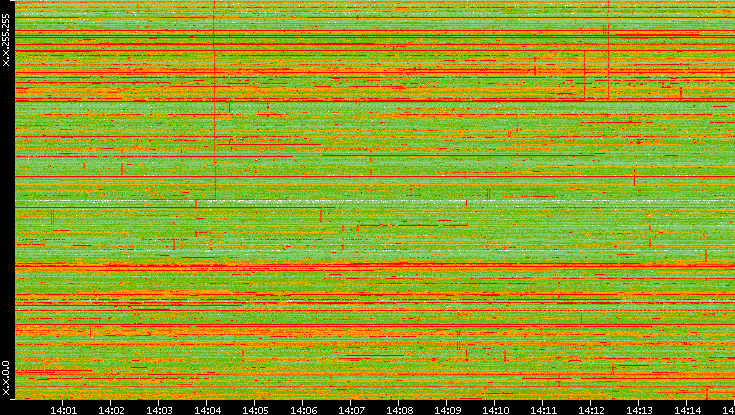Select the 14:08 time axis label
735x415 pixels.
(x=398, y=410)
